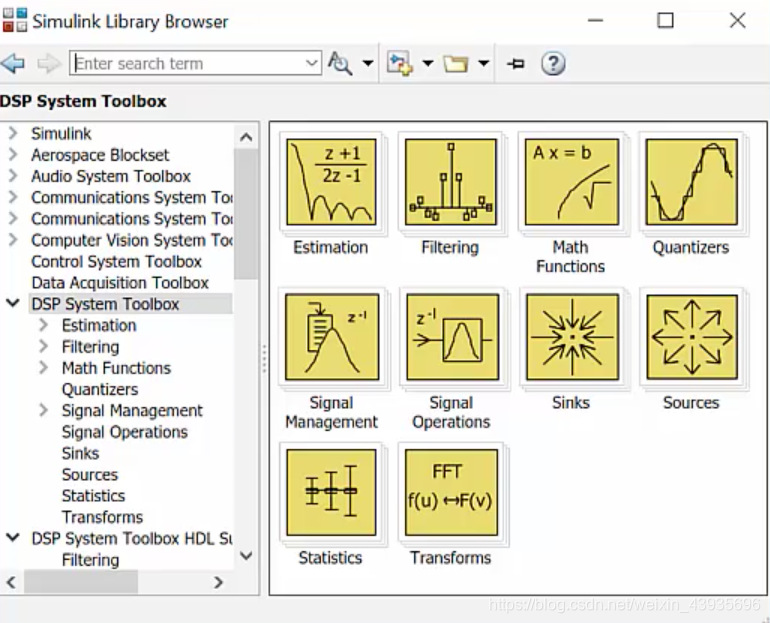The height and width of the screenshot is (623, 770).
Task: Select Quantizers in the tree list
Action: click(x=100, y=389)
